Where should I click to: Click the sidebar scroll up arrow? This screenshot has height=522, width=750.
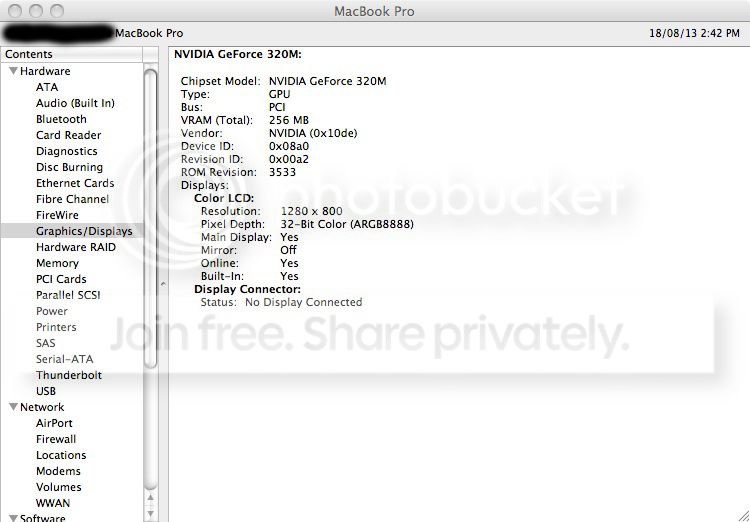(x=150, y=498)
